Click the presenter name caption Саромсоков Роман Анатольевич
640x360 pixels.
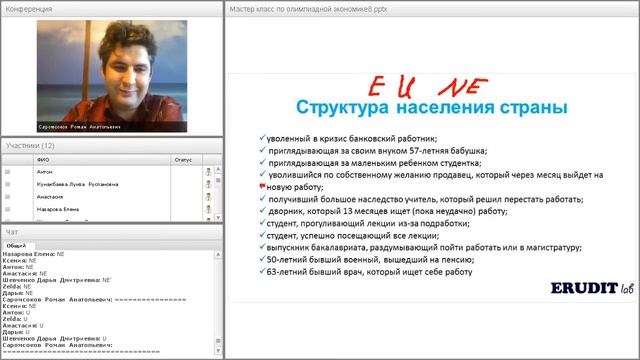click(x=79, y=127)
